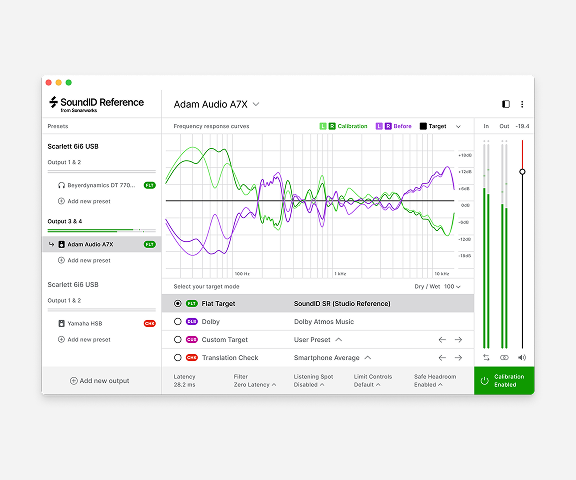The image size is (576, 480).
Task: Click the output volume slider handle
Action: pyautogui.click(x=522, y=172)
